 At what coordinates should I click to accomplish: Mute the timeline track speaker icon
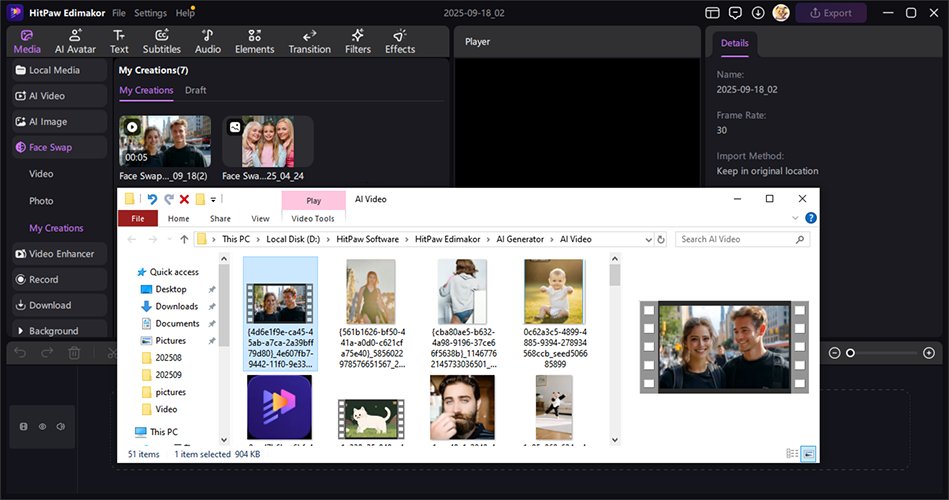tap(60, 427)
